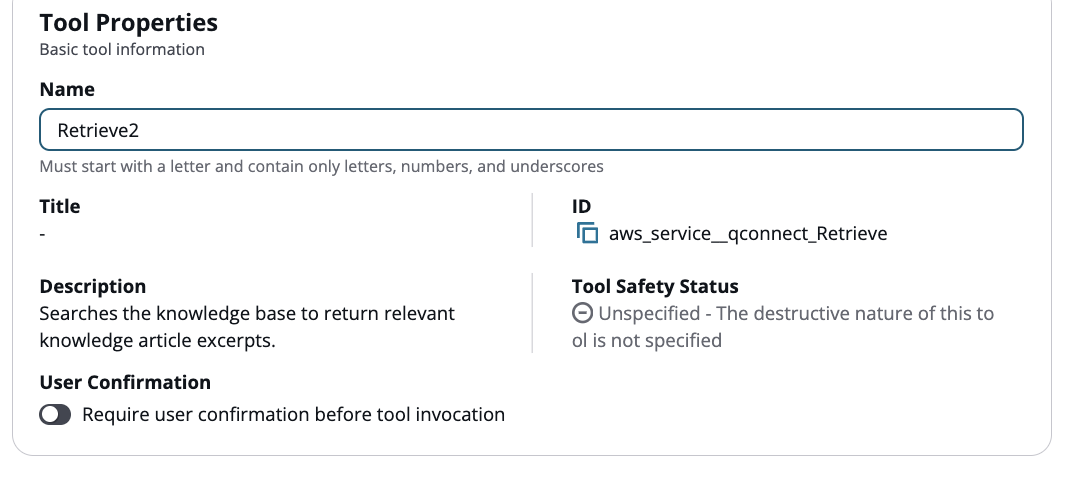Image resolution: width=1074 pixels, height=480 pixels.
Task: Click the 'Basic tool information' subtitle
Action: (122, 49)
